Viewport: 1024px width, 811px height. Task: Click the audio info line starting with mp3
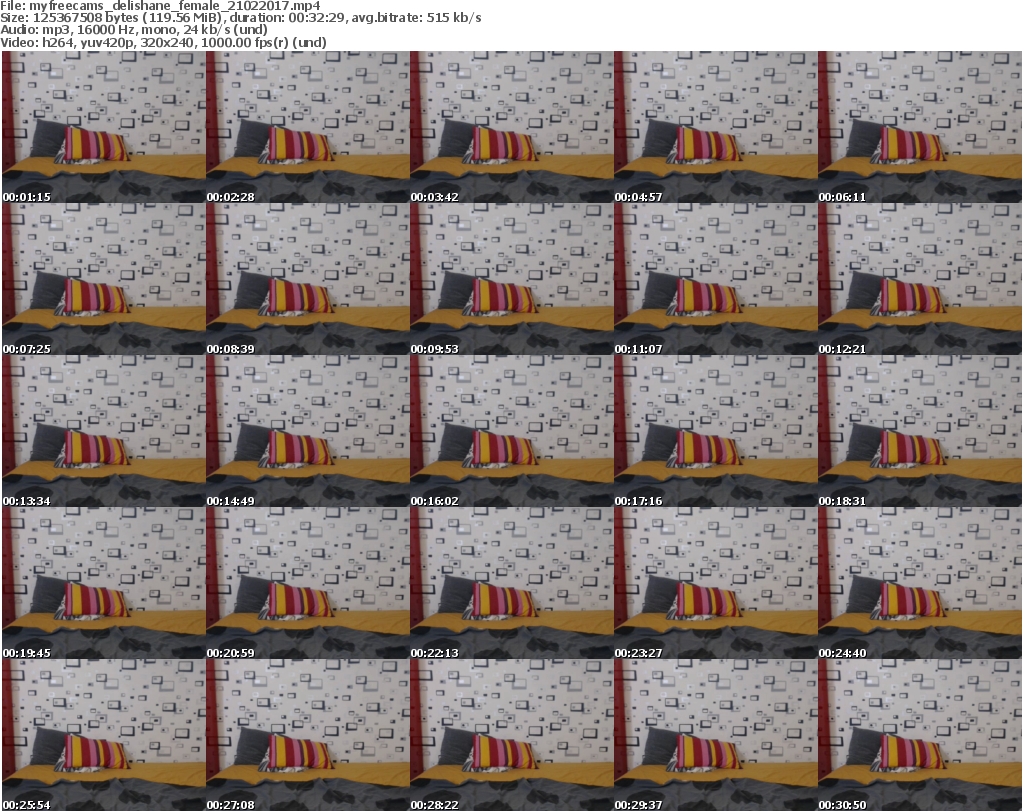point(134,30)
